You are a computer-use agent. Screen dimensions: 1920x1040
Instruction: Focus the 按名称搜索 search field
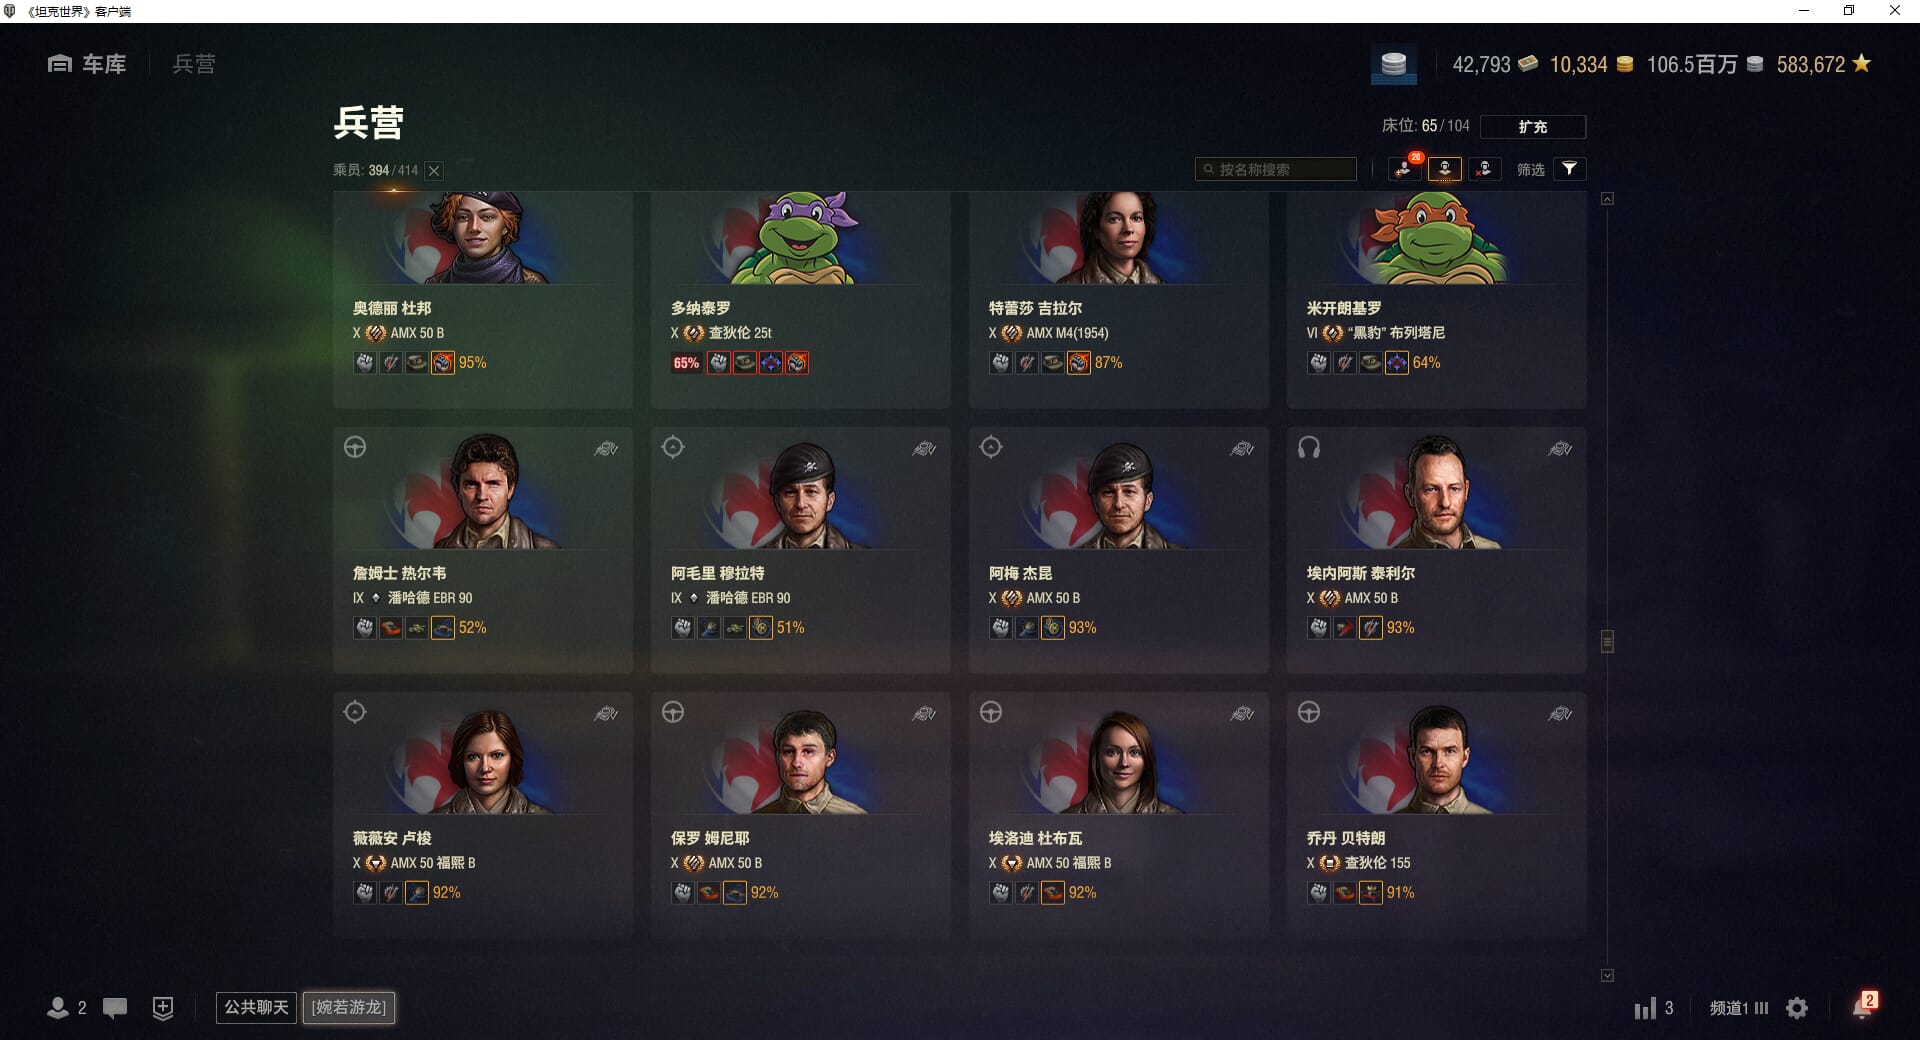click(1276, 169)
